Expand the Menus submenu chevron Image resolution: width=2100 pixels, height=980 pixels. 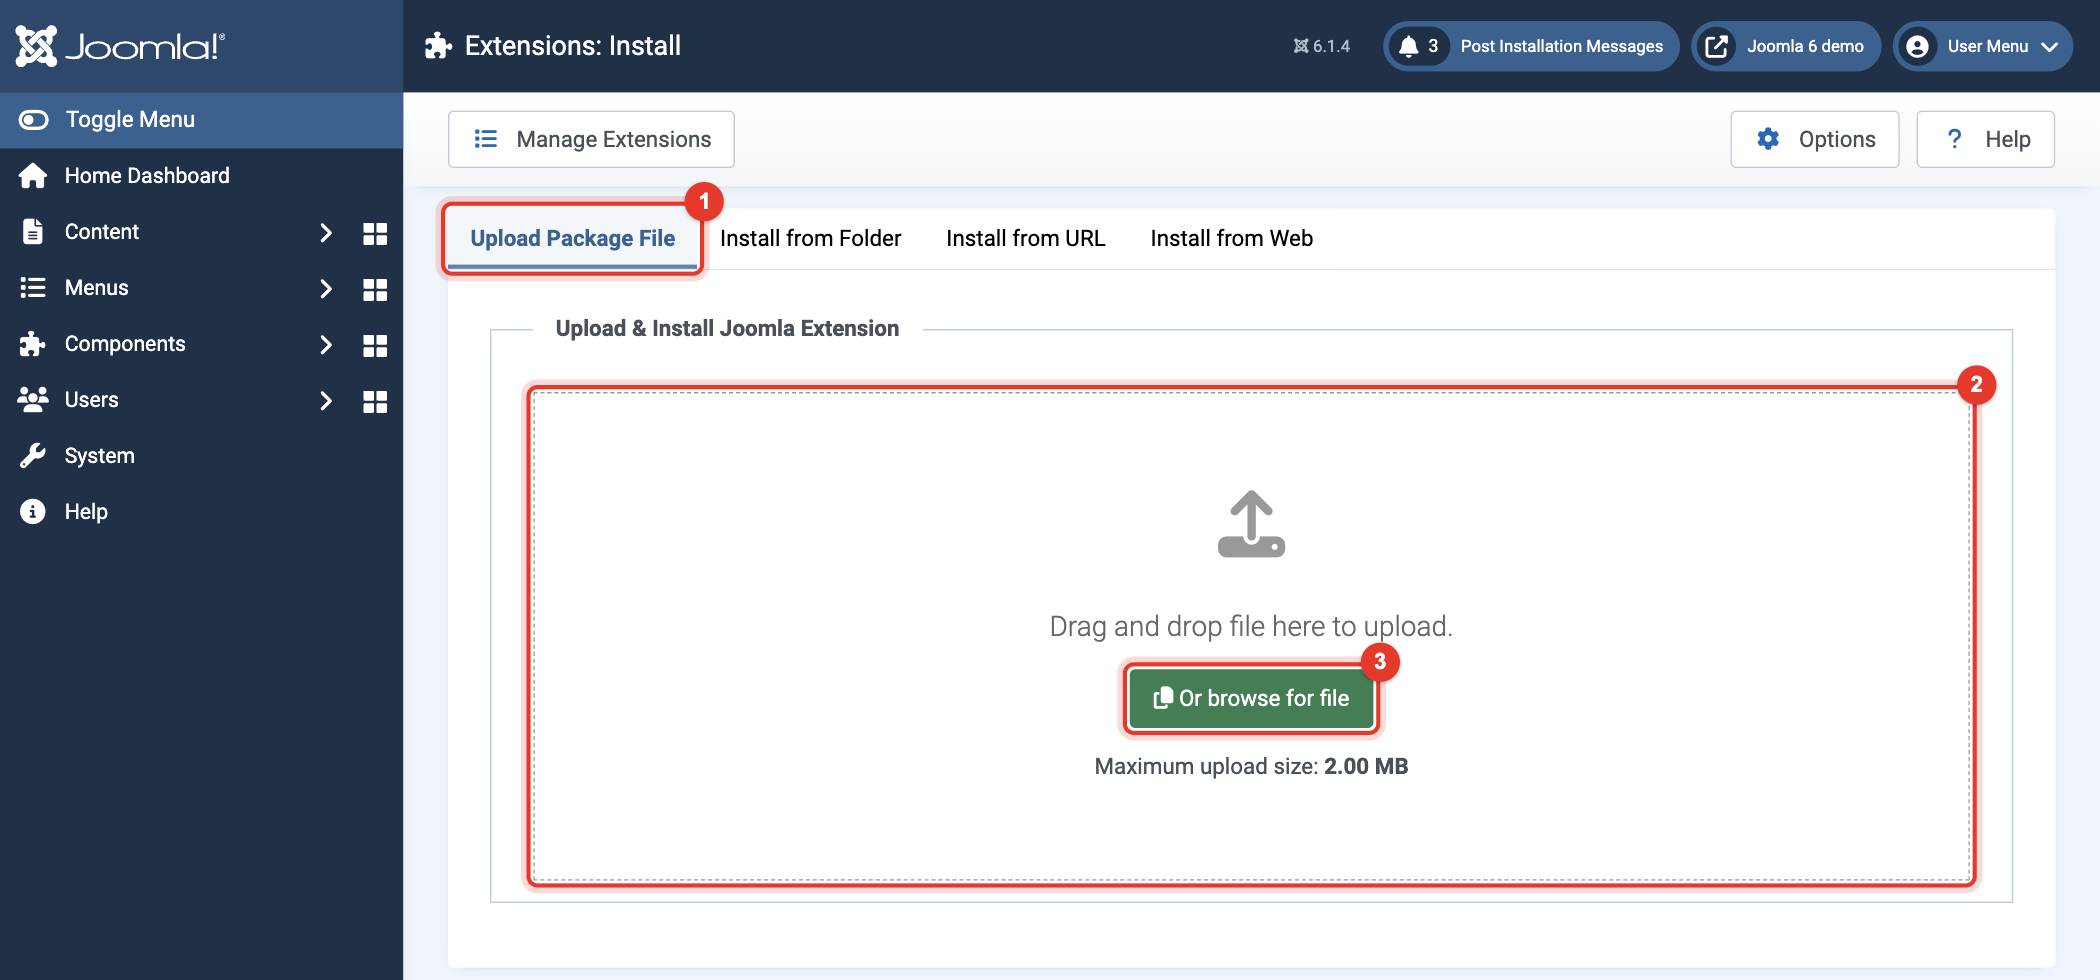[326, 289]
